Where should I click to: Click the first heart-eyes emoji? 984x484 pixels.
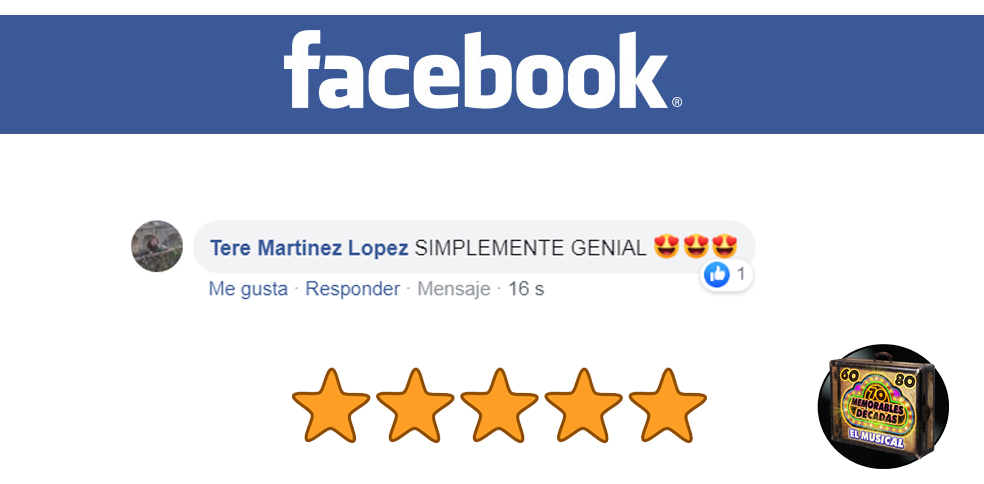point(666,246)
